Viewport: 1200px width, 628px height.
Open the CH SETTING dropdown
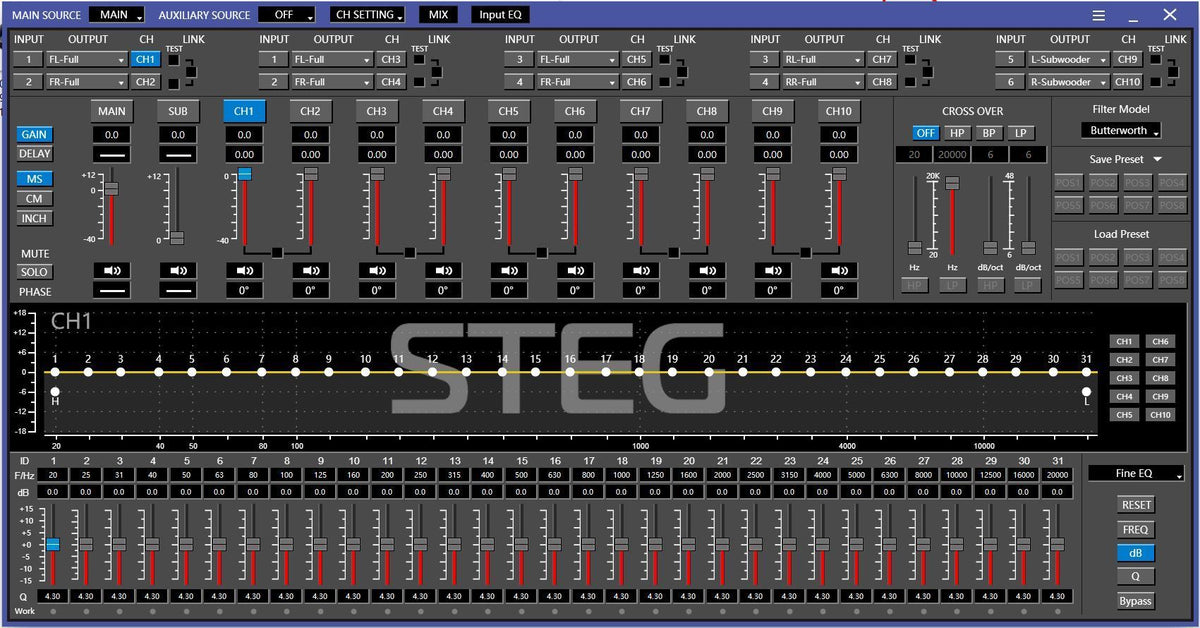[x=368, y=15]
